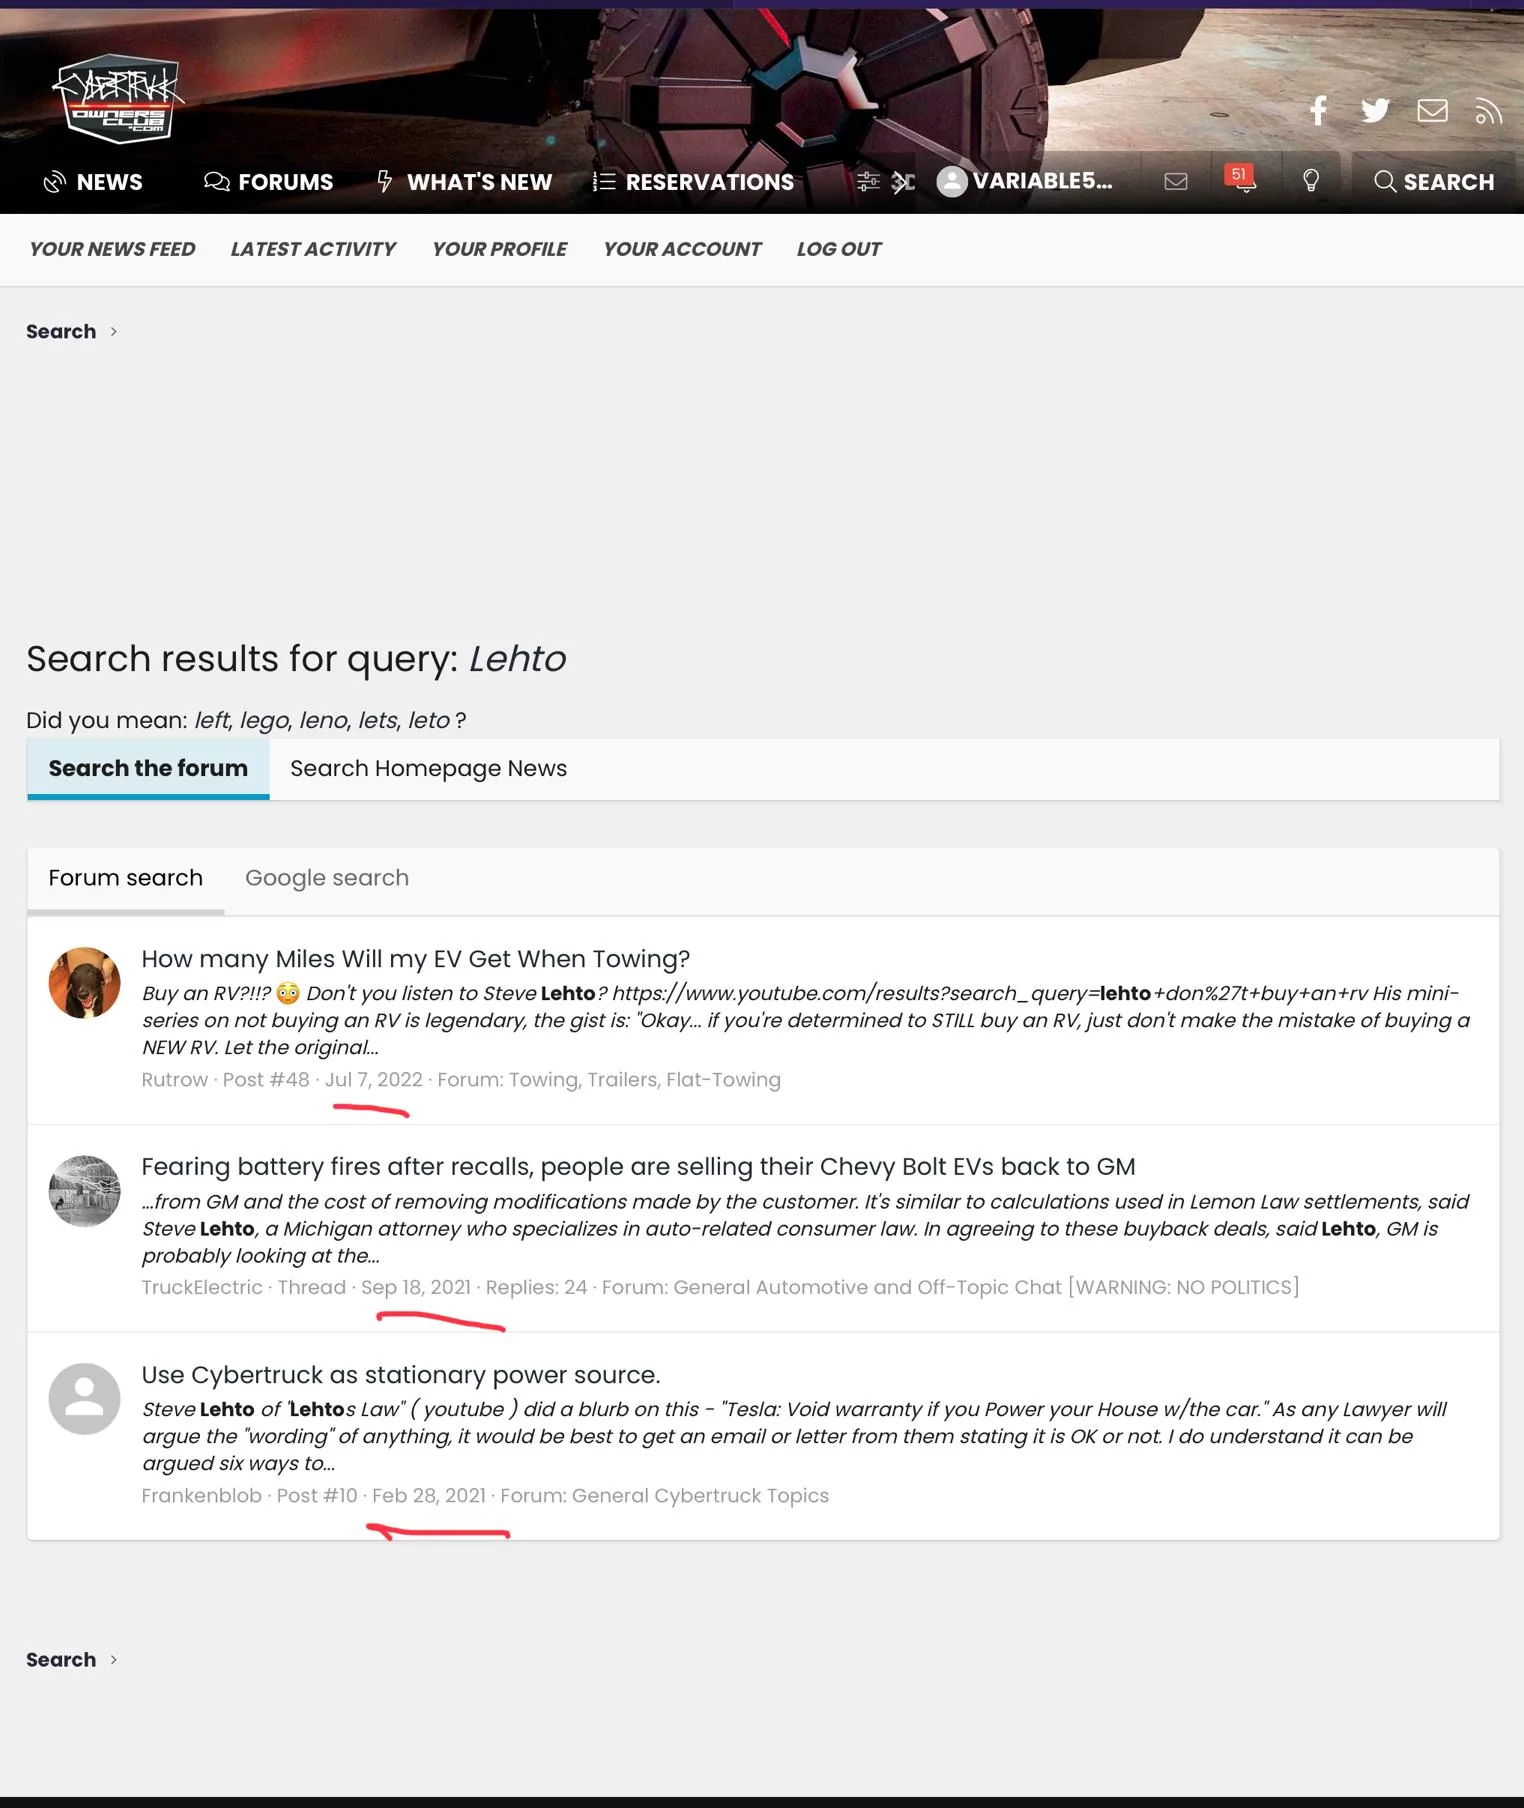Open private messages inbox in nav bar
The height and width of the screenshot is (1808, 1524).
click(x=1176, y=181)
